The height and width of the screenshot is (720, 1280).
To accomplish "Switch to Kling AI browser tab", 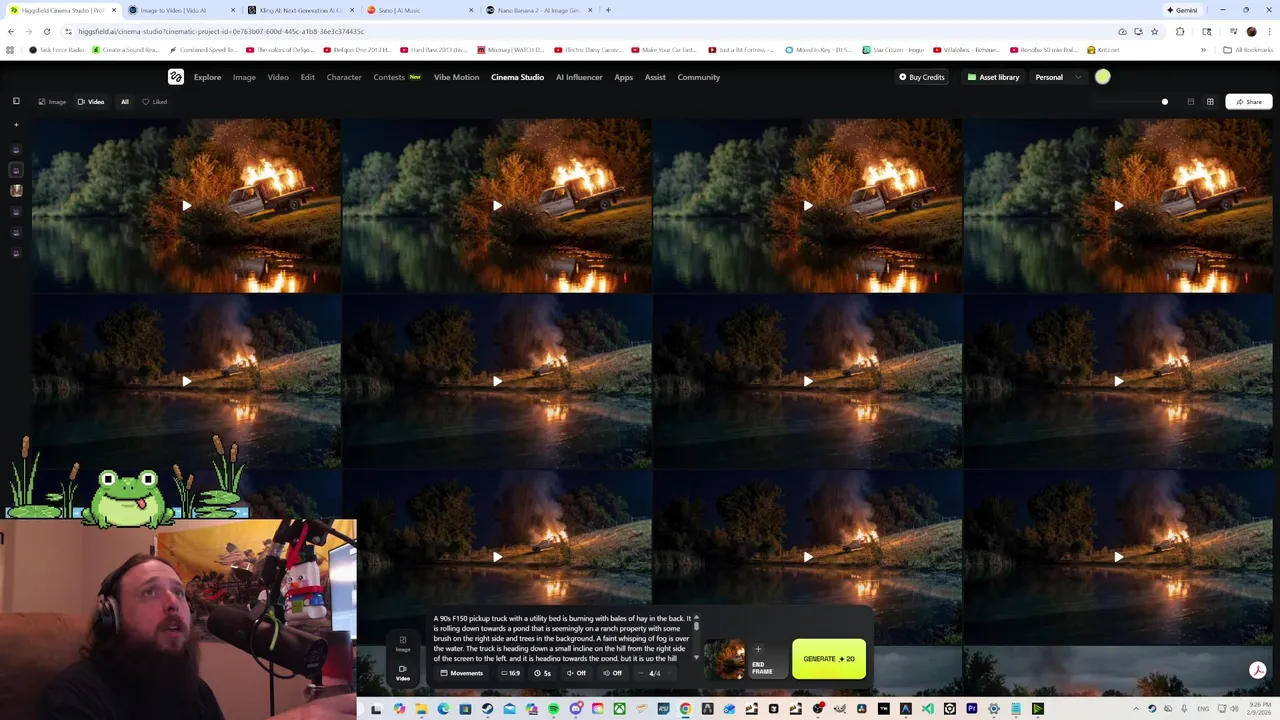I will (x=301, y=10).
